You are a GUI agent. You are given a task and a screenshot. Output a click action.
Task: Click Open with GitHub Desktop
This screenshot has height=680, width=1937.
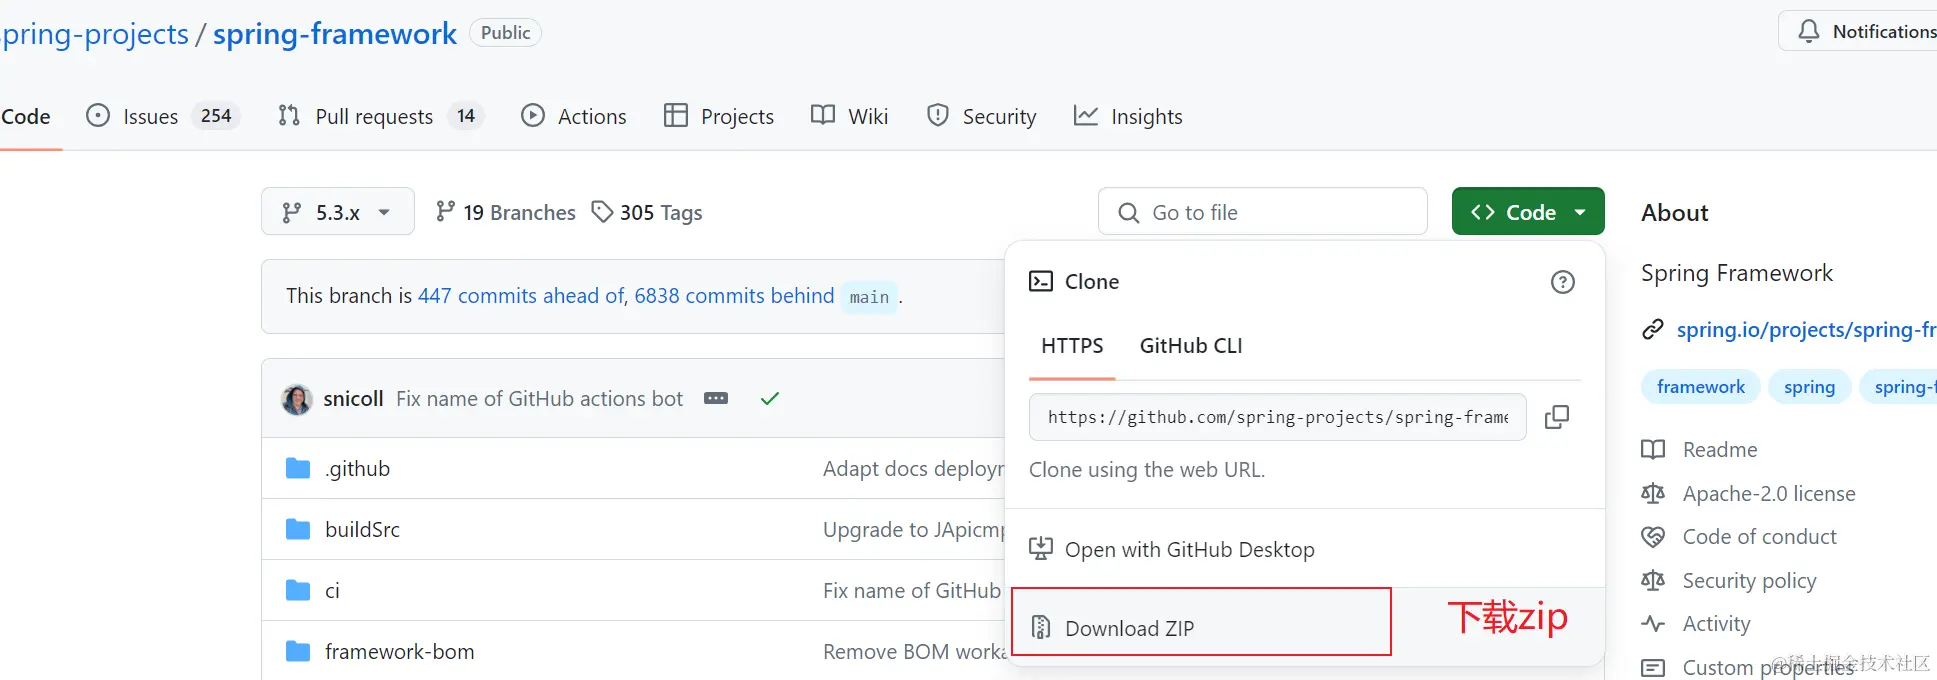(1189, 550)
